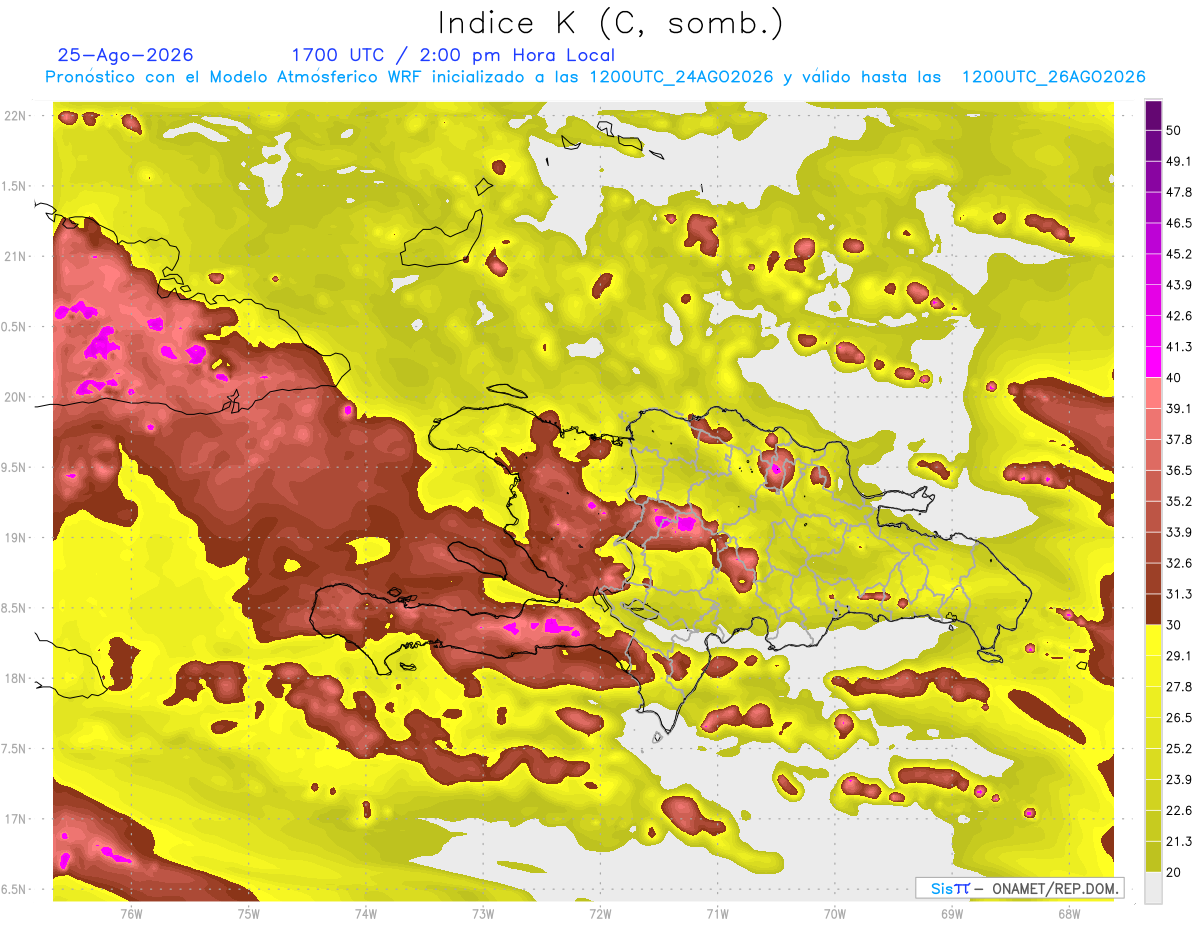Pick the salmon pink swatch between 39.1 and 40
Screen dimensions: 1200x927
click(1153, 393)
